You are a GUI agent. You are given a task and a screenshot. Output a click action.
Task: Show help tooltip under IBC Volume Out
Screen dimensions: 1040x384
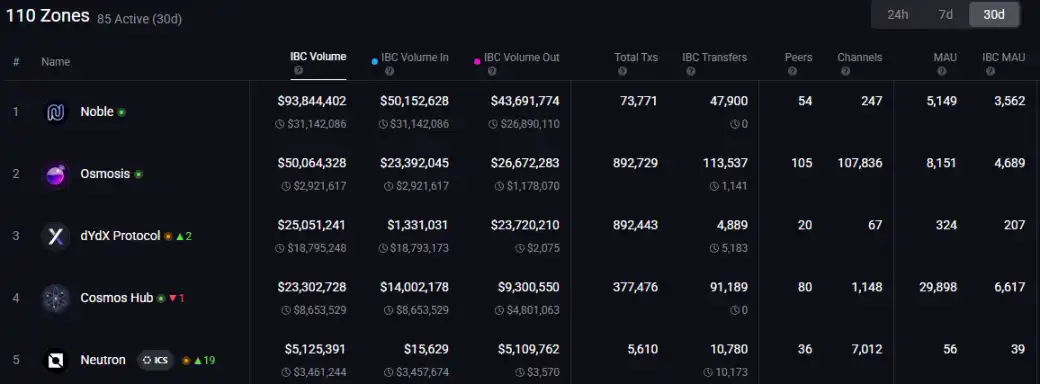pos(491,71)
